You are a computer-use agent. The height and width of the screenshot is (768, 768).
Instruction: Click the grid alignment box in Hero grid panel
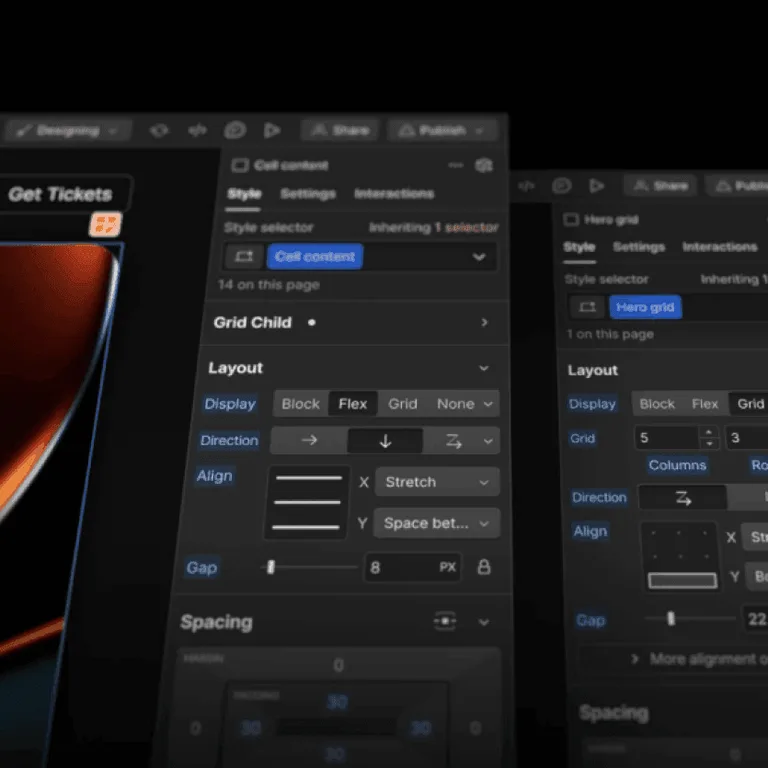tap(680, 556)
